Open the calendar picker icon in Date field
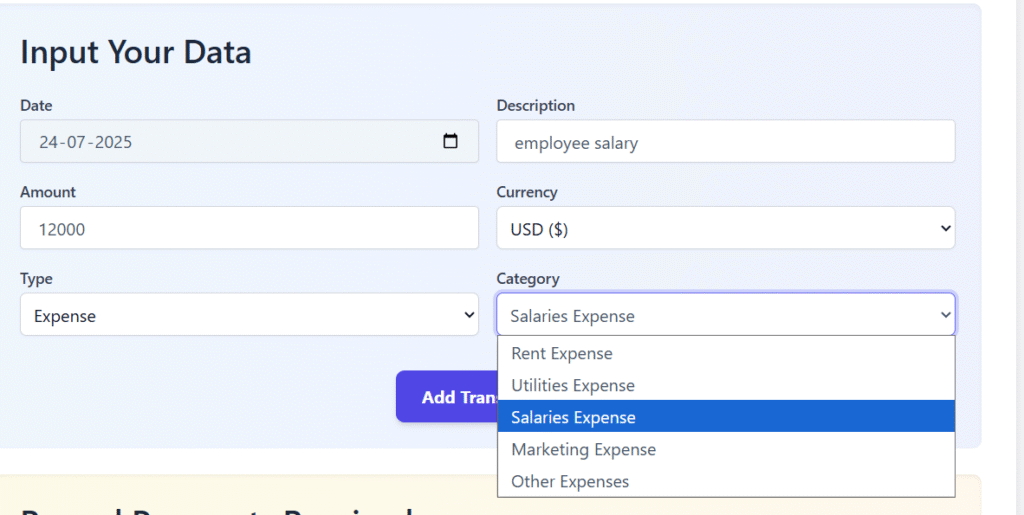The height and width of the screenshot is (515, 1024). [x=450, y=141]
